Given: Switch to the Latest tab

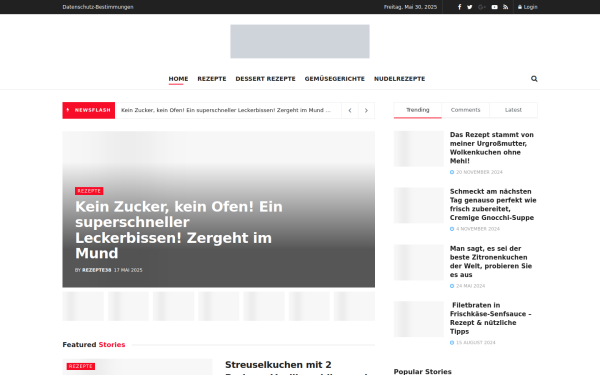Looking at the screenshot, I should pos(513,110).
